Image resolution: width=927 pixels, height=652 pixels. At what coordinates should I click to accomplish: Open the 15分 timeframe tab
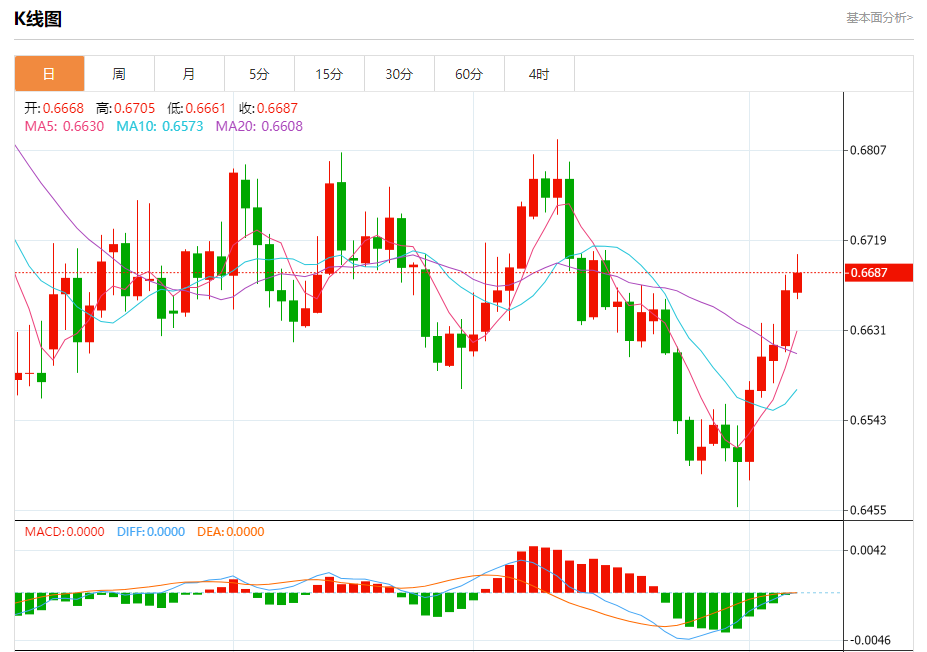point(329,74)
